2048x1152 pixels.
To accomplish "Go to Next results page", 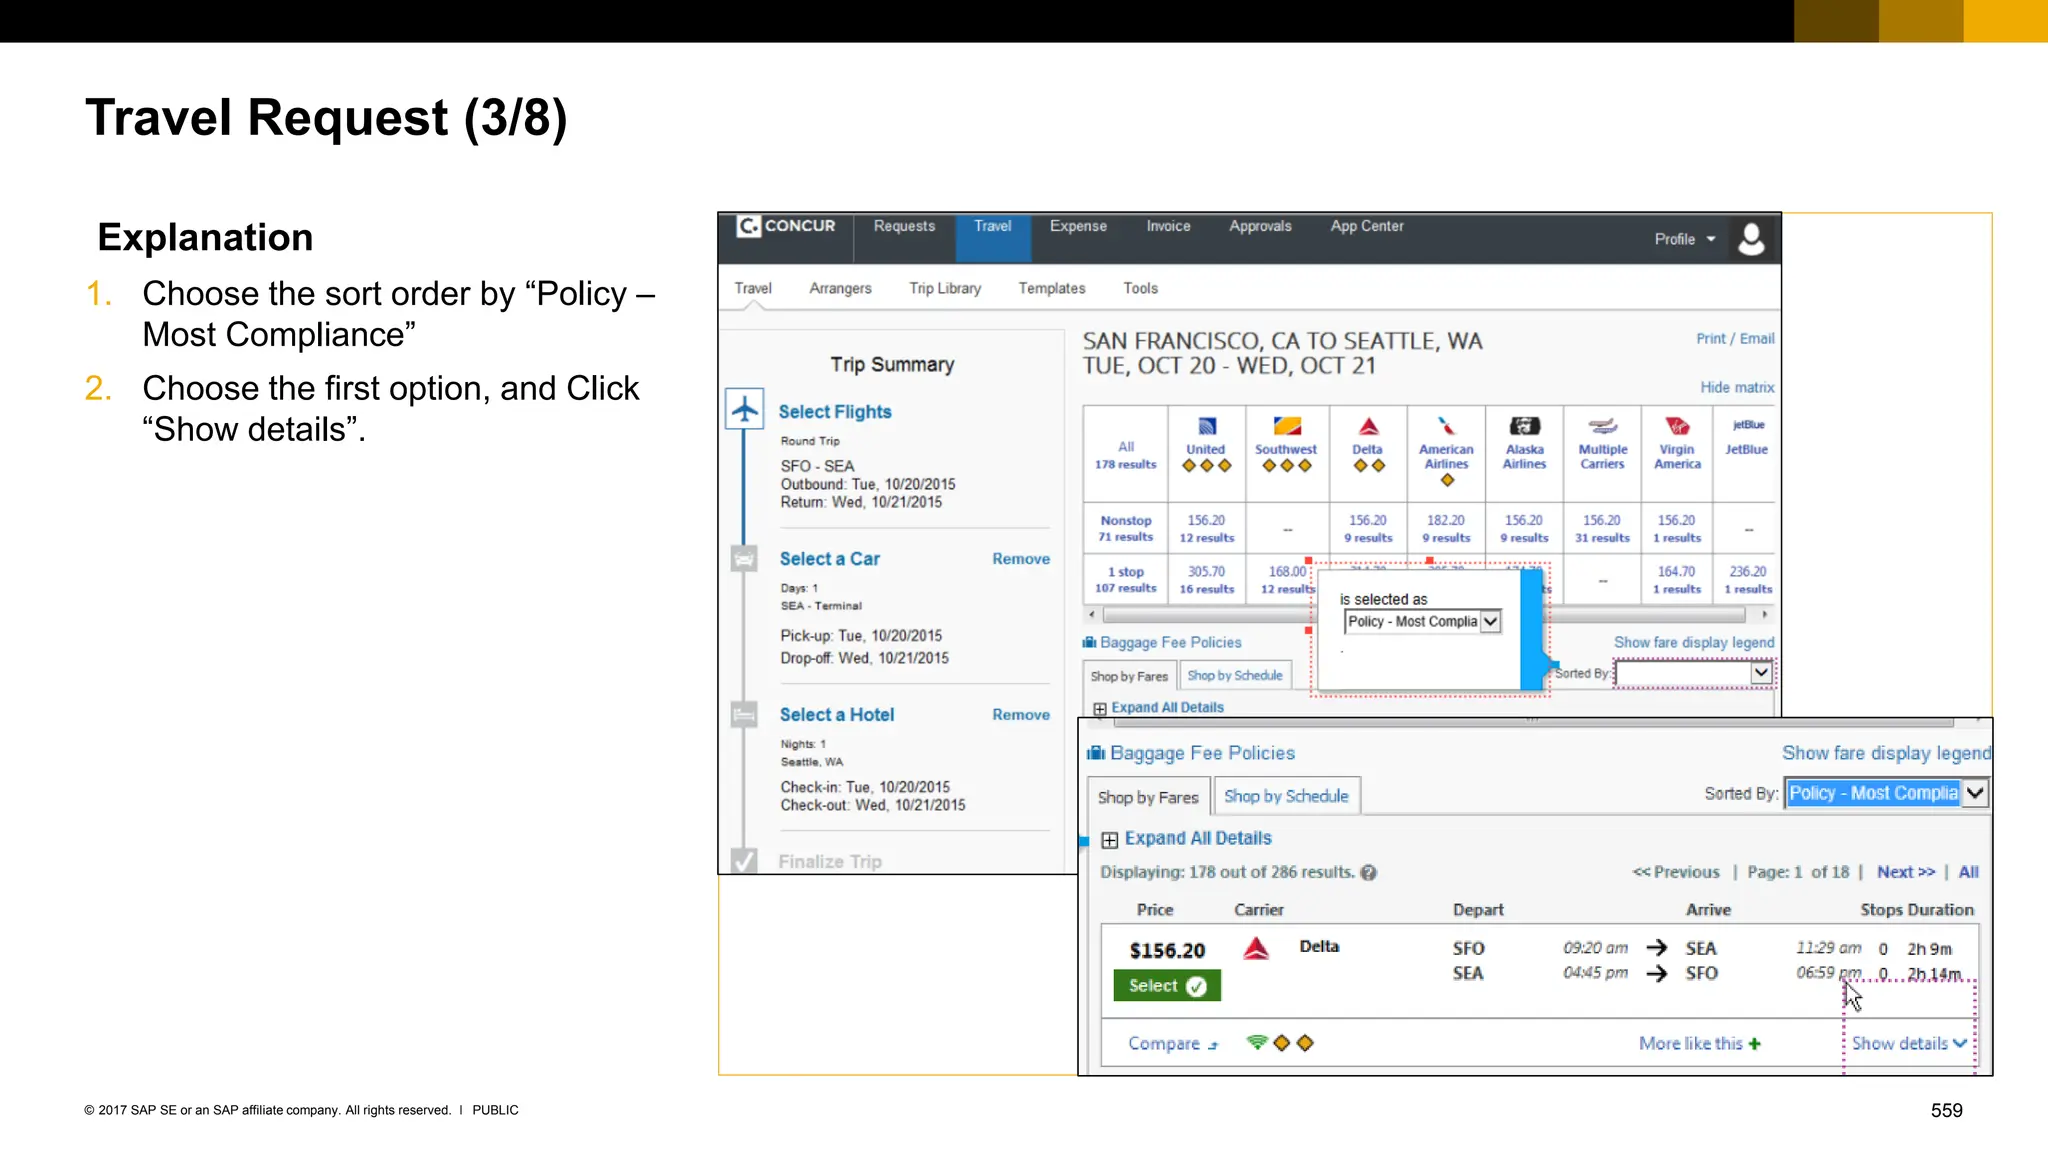I will click(x=1906, y=872).
